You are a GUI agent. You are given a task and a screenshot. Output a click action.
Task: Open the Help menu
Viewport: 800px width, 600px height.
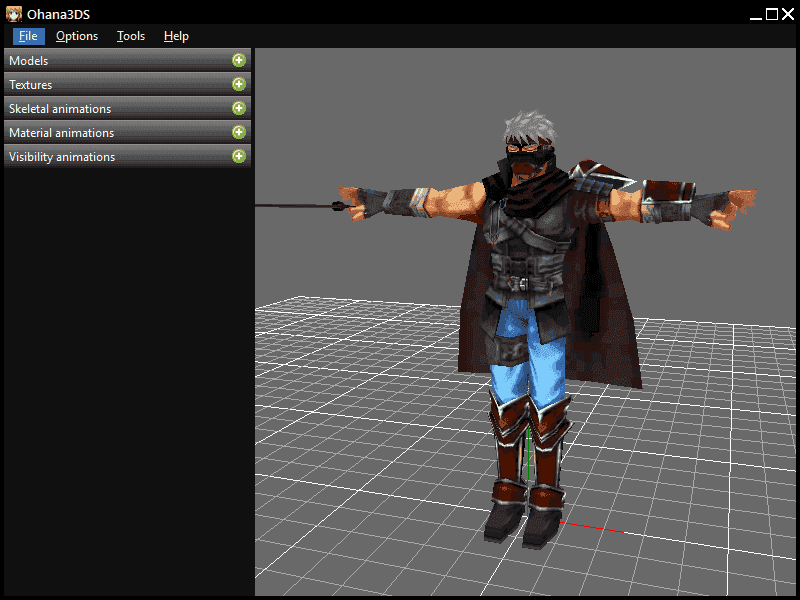click(x=176, y=36)
